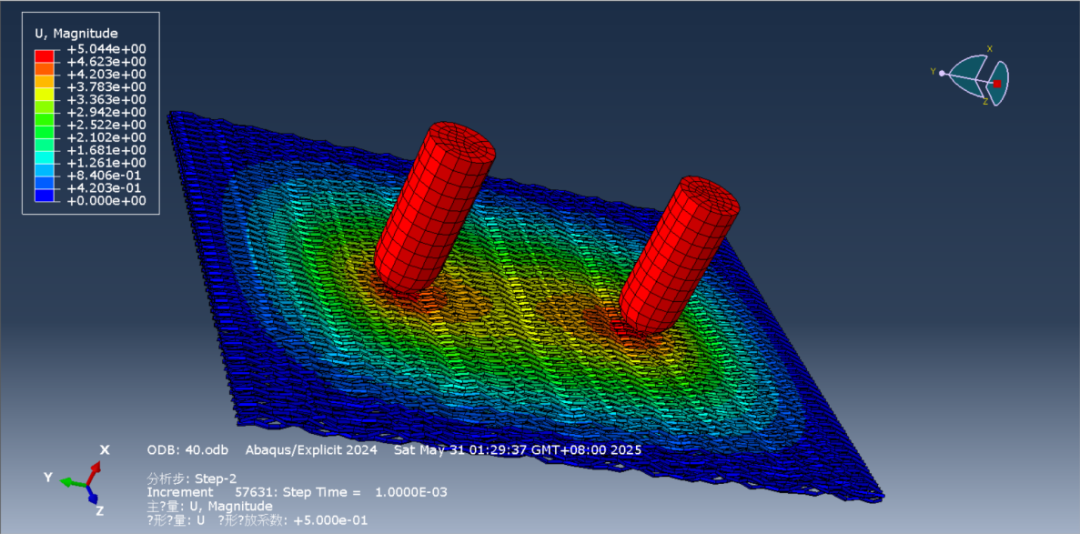
Task: Click the green Y axis arrow of the triad
Action: [73, 482]
